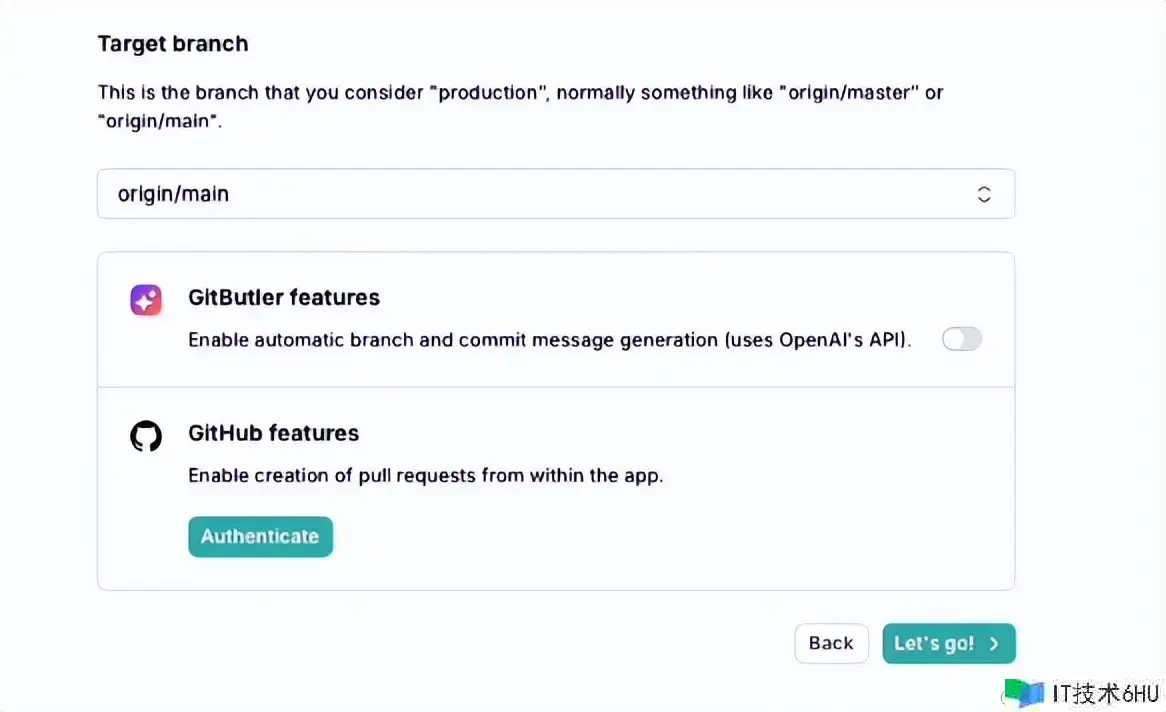Screen dimensions: 1166x712
Task: Click the production branch description paragraph
Action: click(x=520, y=105)
